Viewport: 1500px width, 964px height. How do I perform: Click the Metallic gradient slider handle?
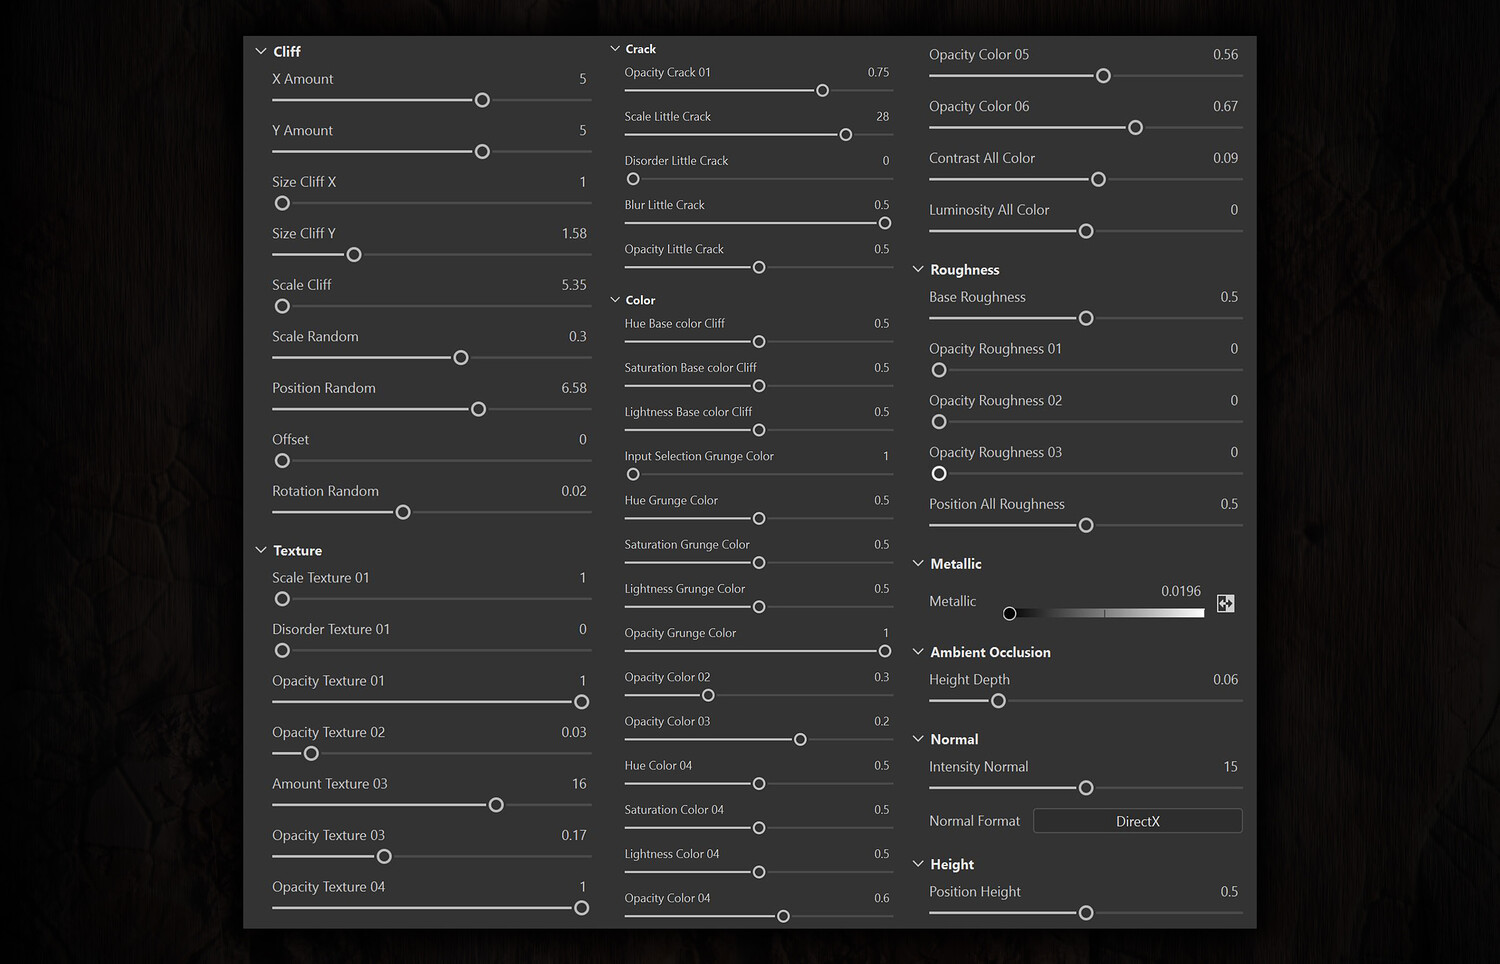point(1010,613)
